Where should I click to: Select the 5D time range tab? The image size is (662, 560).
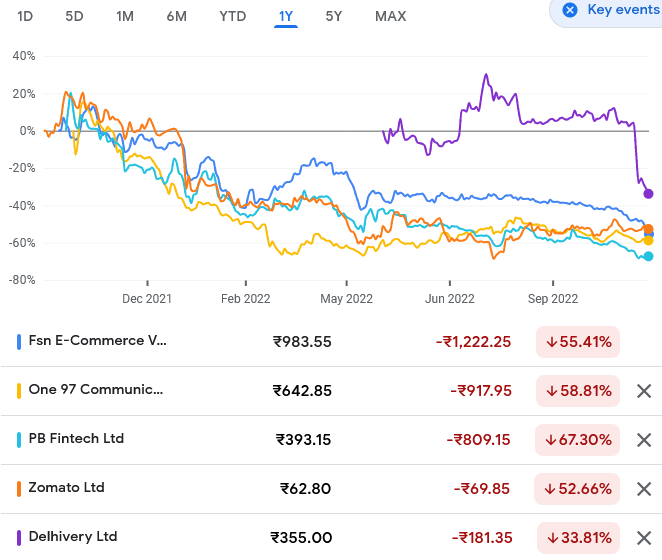[75, 16]
